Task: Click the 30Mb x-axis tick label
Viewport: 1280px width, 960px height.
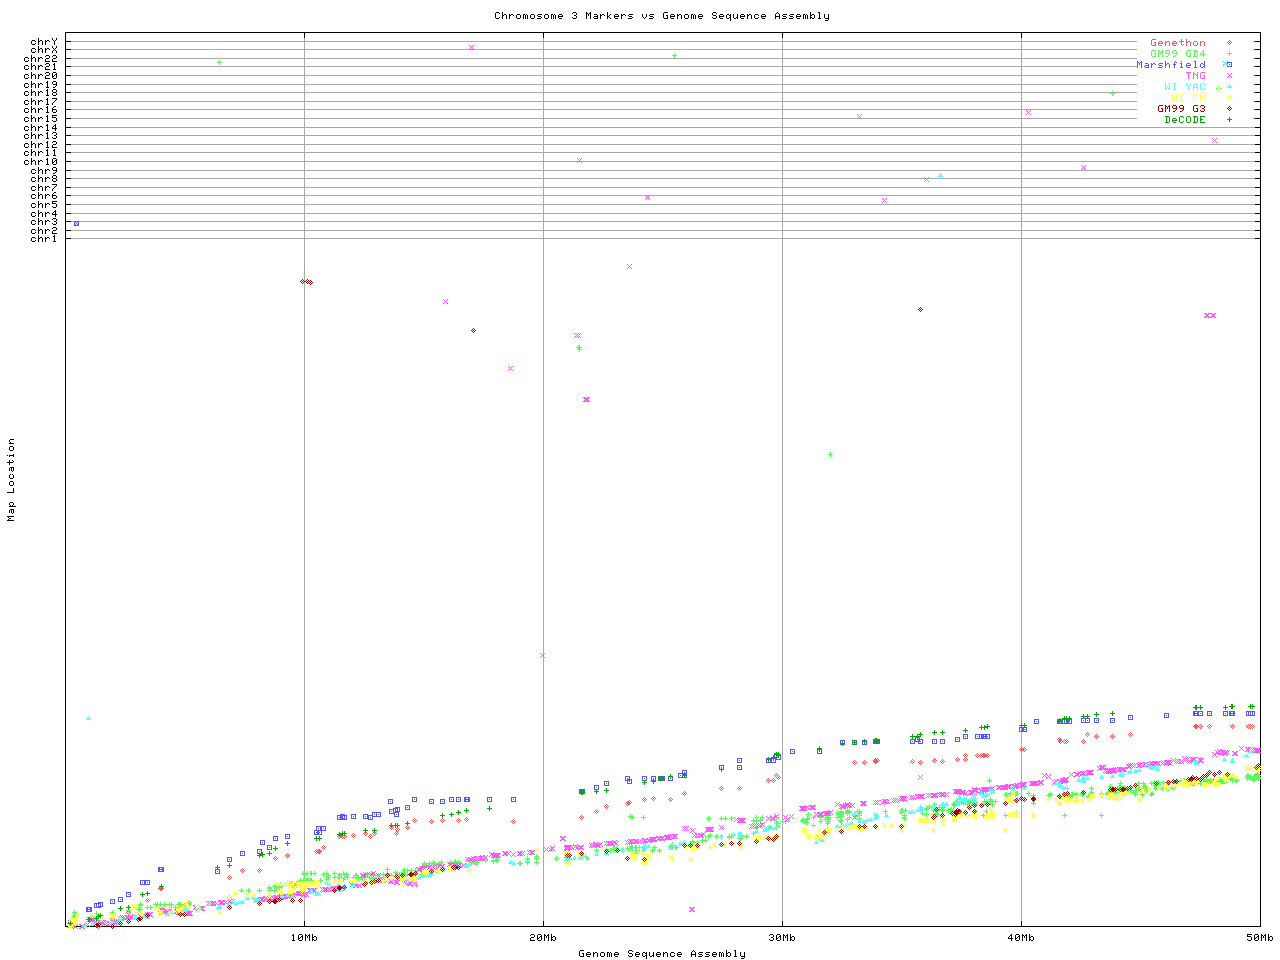Action: pyautogui.click(x=782, y=938)
